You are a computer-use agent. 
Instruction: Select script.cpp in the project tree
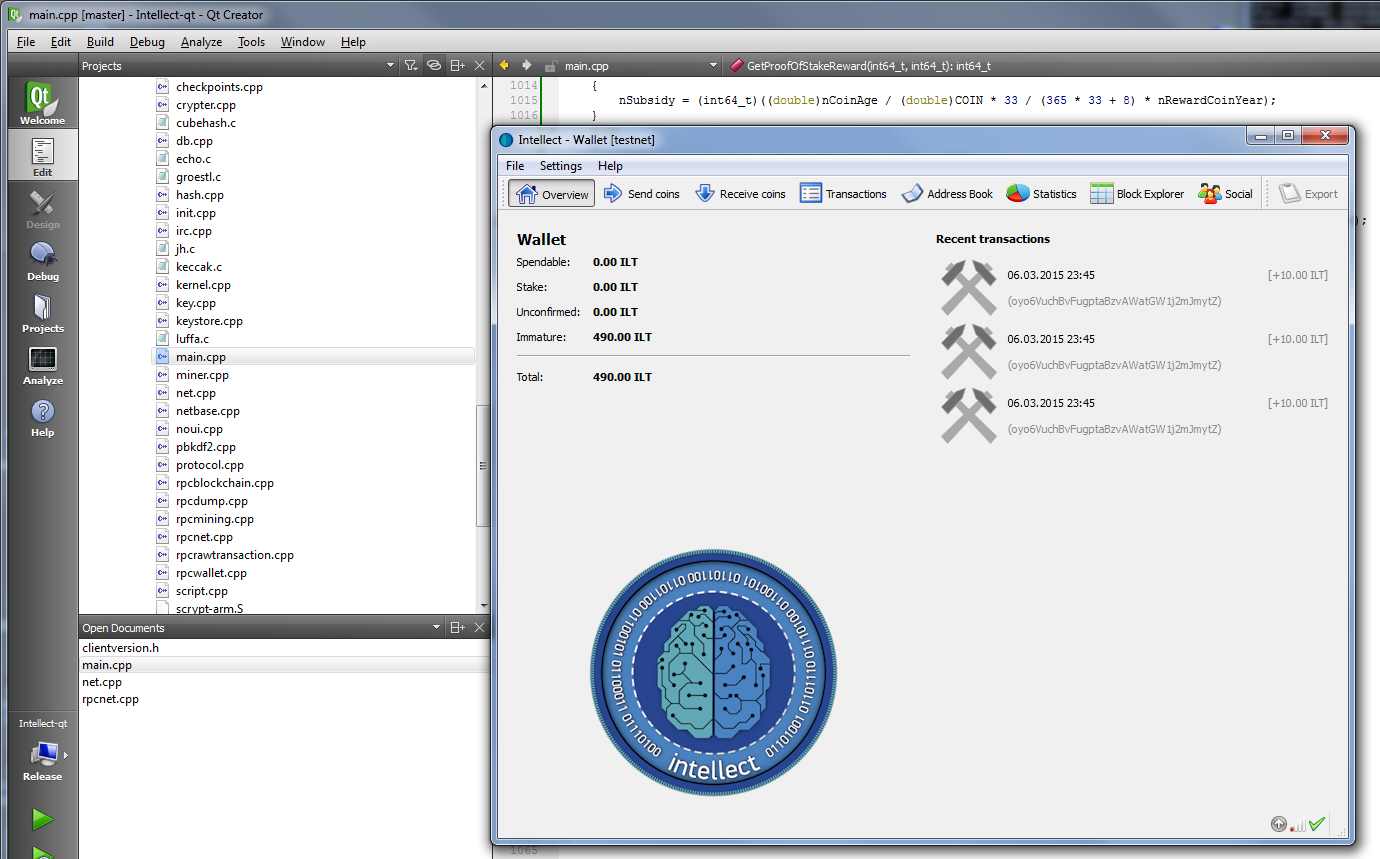pyautogui.click(x=201, y=591)
